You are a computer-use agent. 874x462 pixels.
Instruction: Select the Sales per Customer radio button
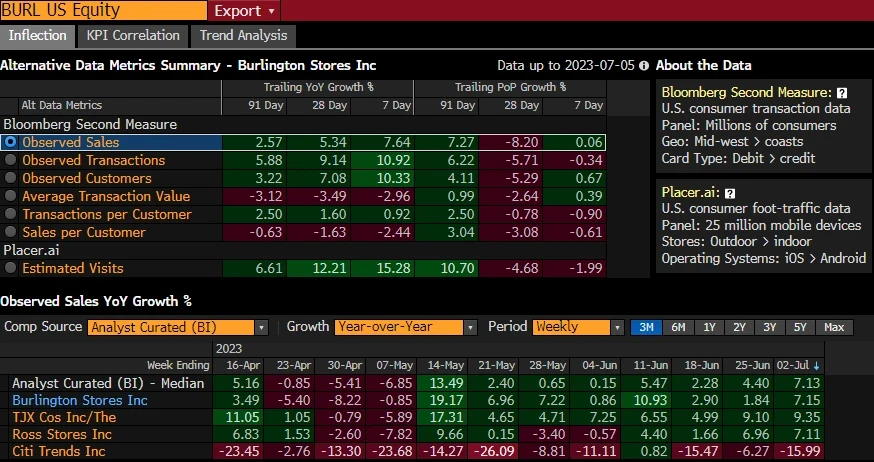click(10, 233)
